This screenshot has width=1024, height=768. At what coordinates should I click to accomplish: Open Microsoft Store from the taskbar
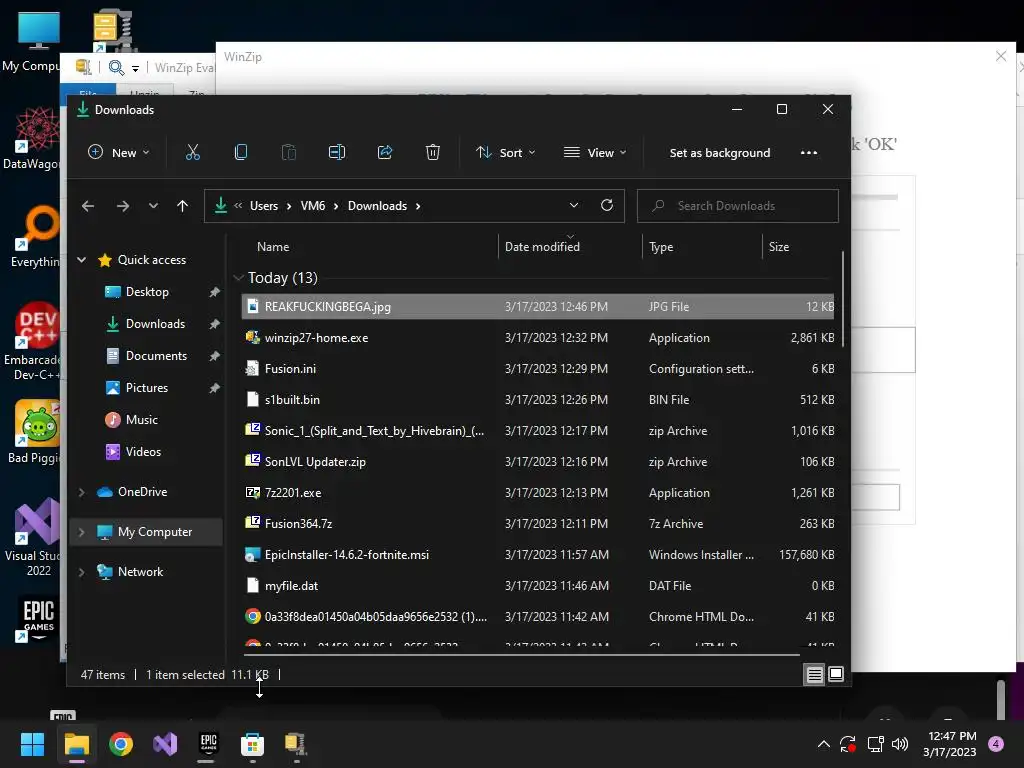click(x=252, y=744)
